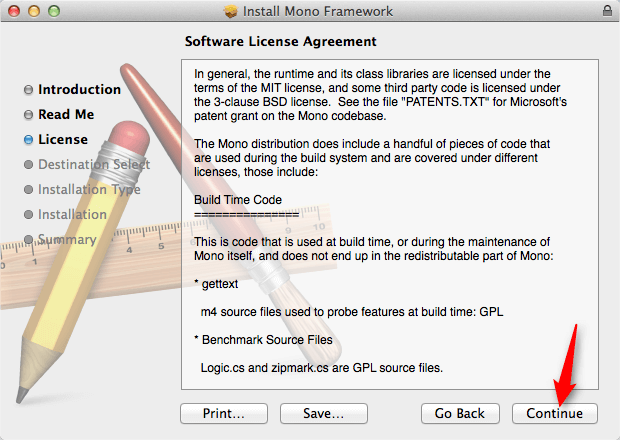Click the 'Logic.cs and zipmark.cs' line

321,368
